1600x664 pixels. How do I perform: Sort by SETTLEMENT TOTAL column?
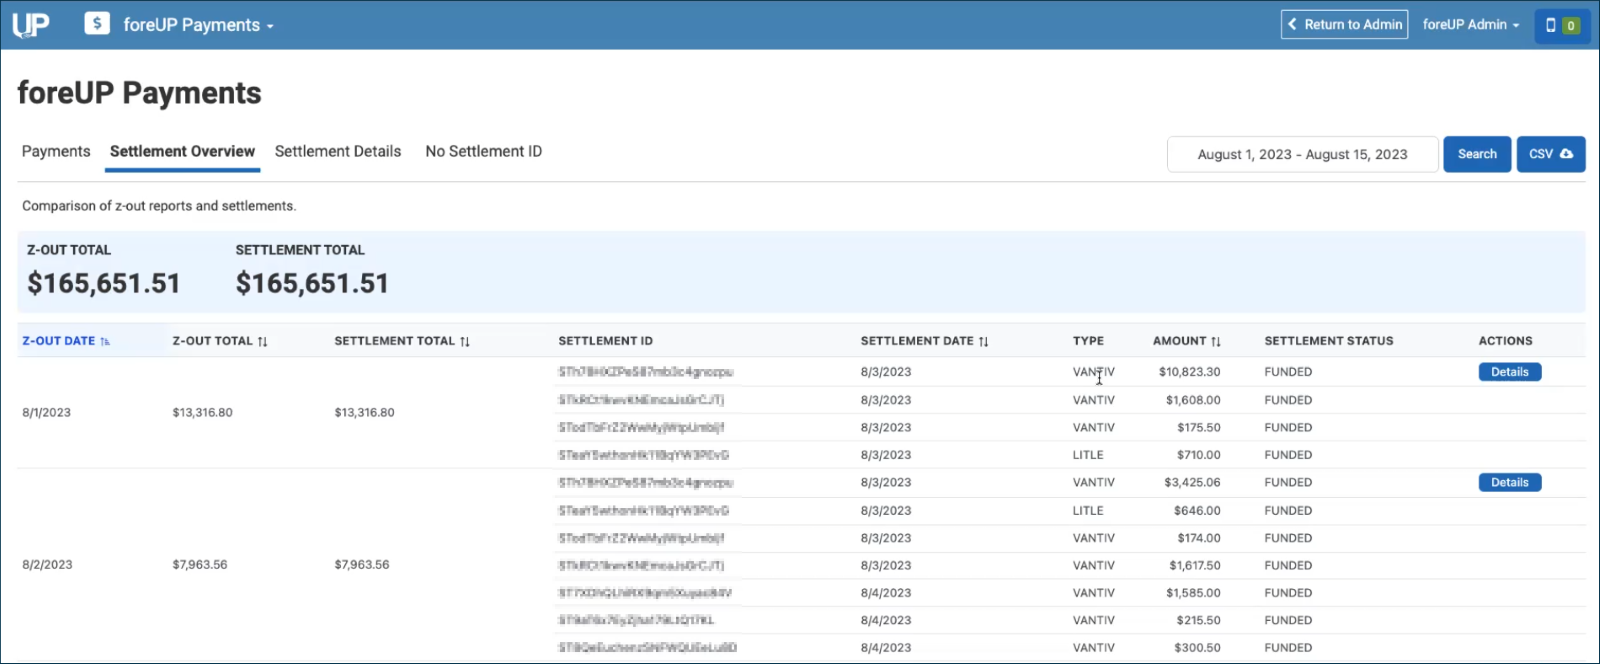[402, 341]
